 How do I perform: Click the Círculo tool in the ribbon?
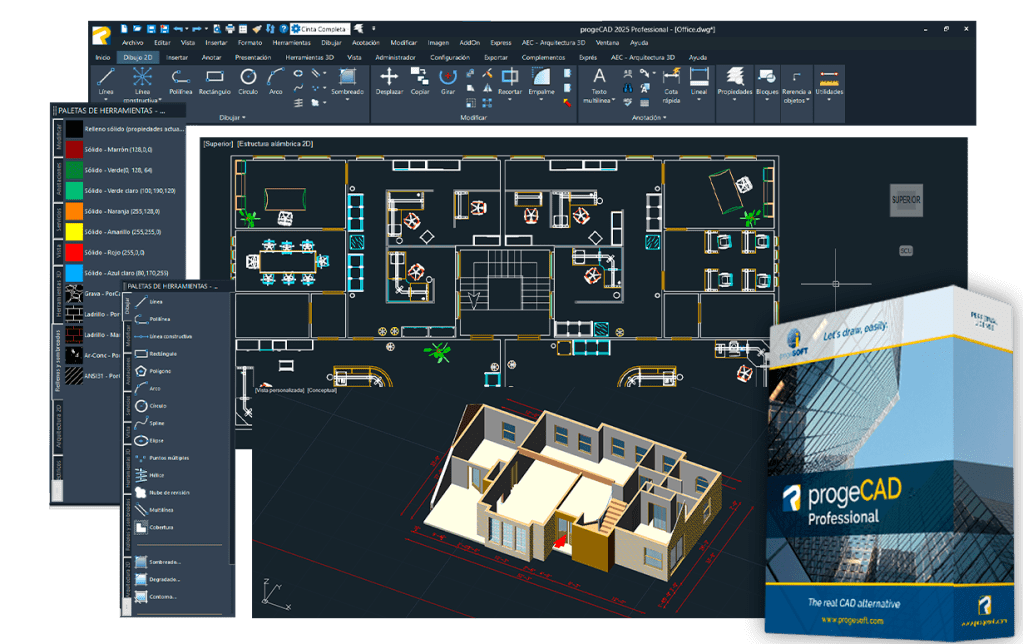point(248,80)
